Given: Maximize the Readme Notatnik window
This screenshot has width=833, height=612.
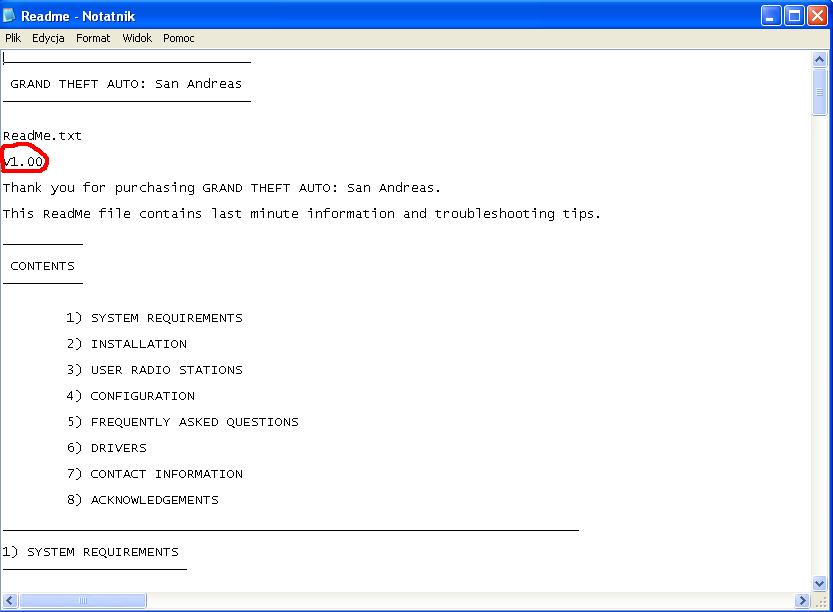Looking at the screenshot, I should pyautogui.click(x=794, y=16).
